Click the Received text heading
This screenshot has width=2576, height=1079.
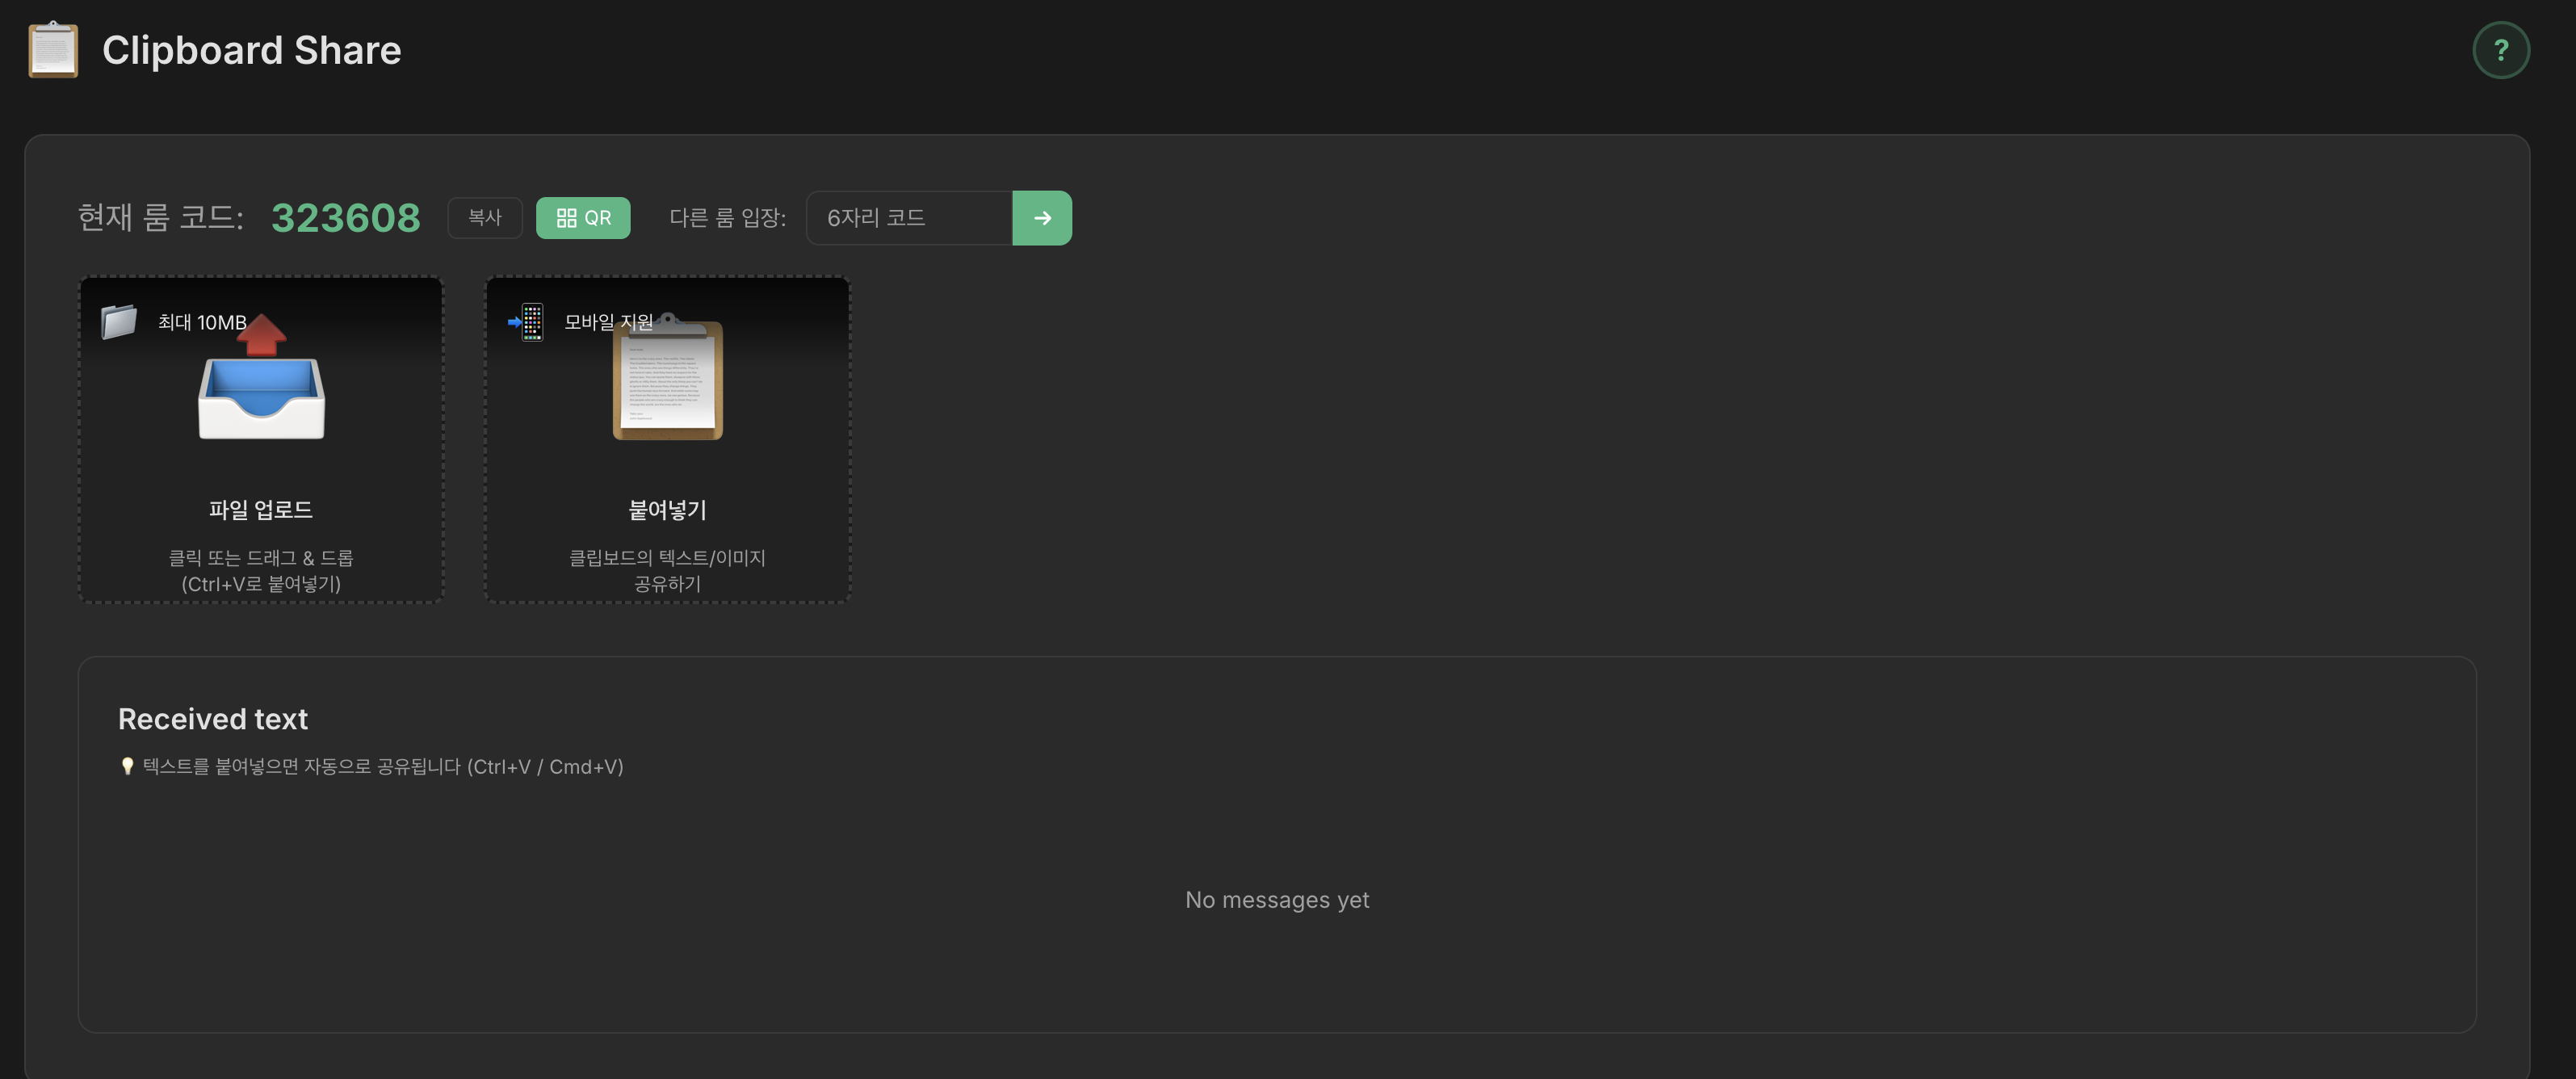pos(213,719)
